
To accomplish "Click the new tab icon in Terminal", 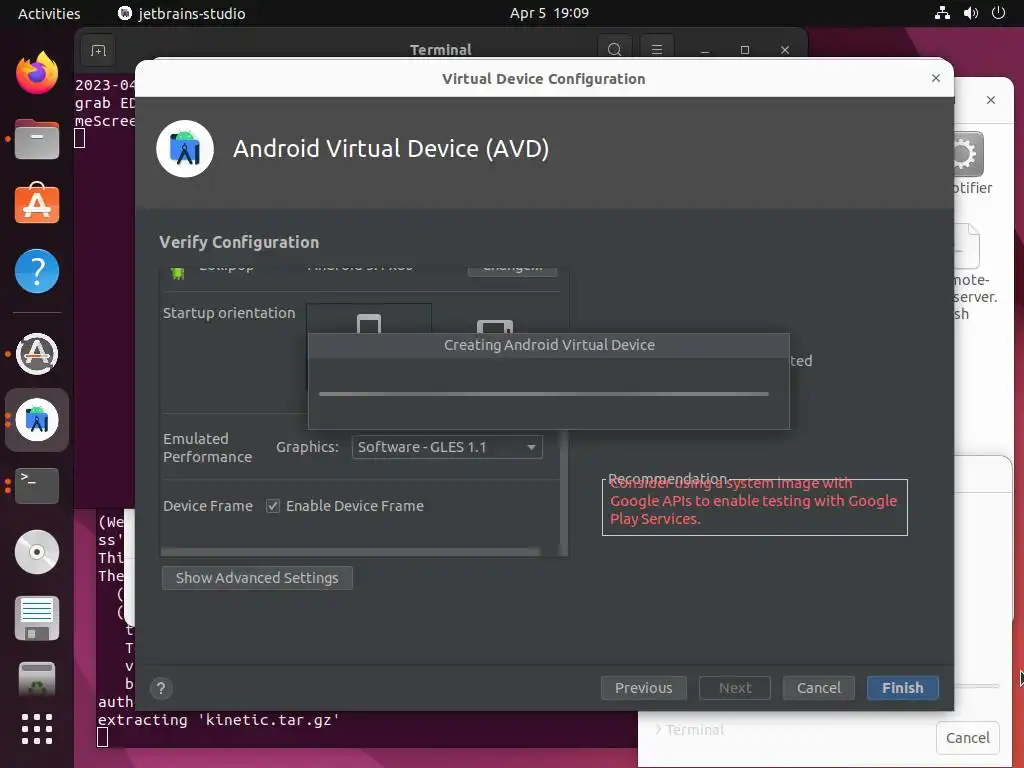I will pos(98,50).
